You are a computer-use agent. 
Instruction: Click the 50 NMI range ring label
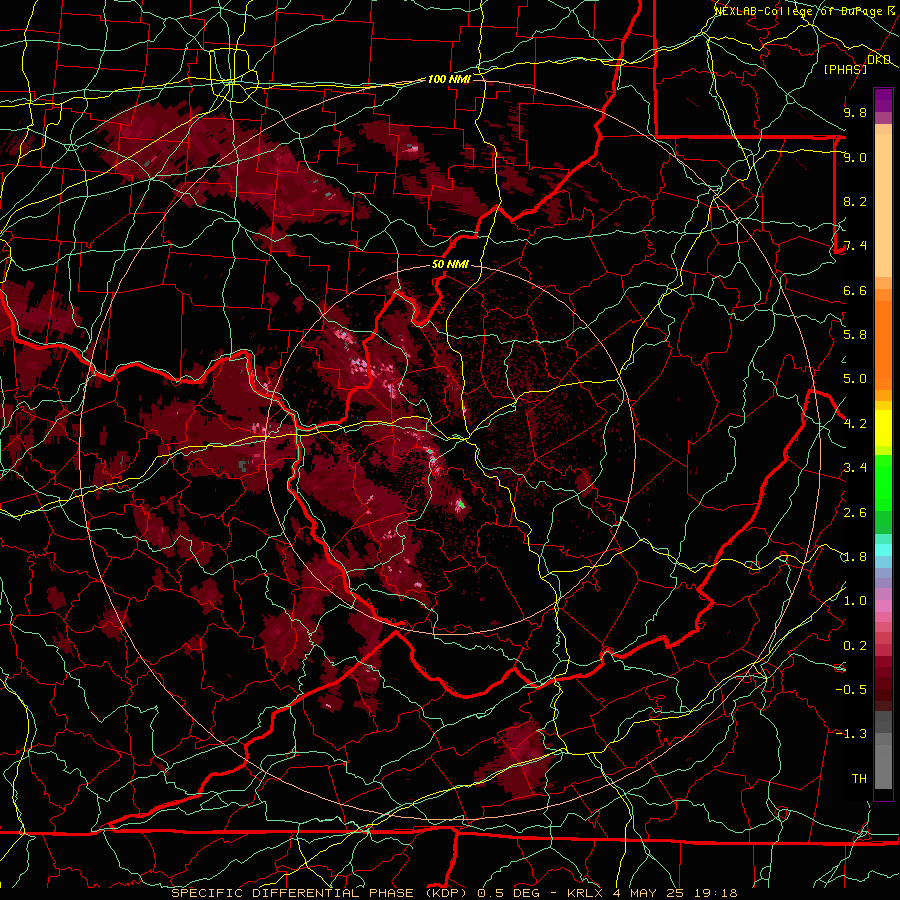(450, 265)
